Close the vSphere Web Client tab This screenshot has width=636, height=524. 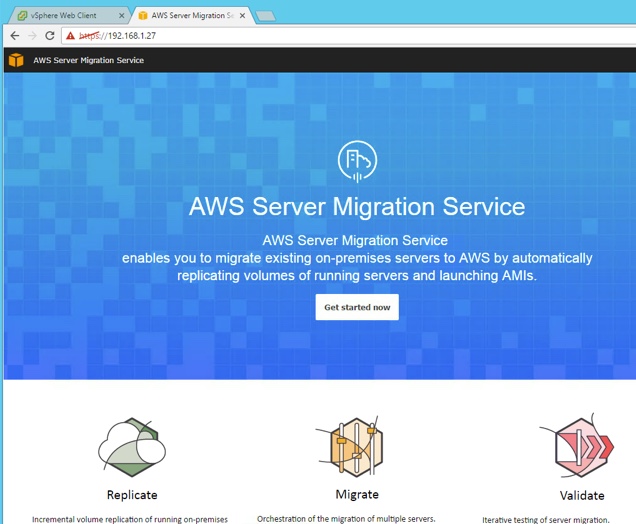point(121,15)
